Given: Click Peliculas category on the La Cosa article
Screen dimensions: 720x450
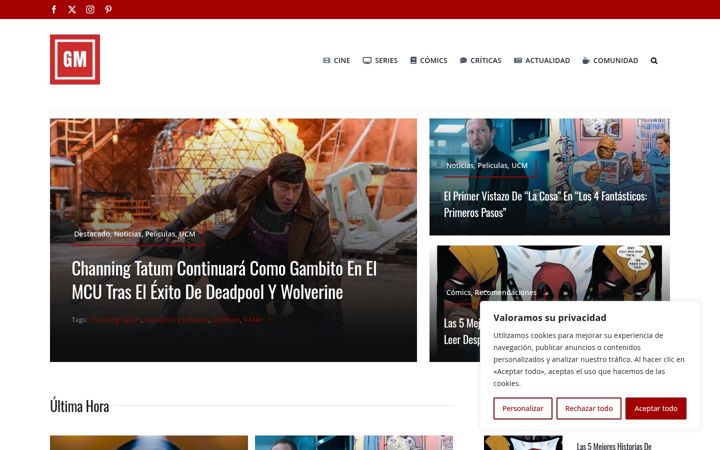Looking at the screenshot, I should [x=492, y=165].
